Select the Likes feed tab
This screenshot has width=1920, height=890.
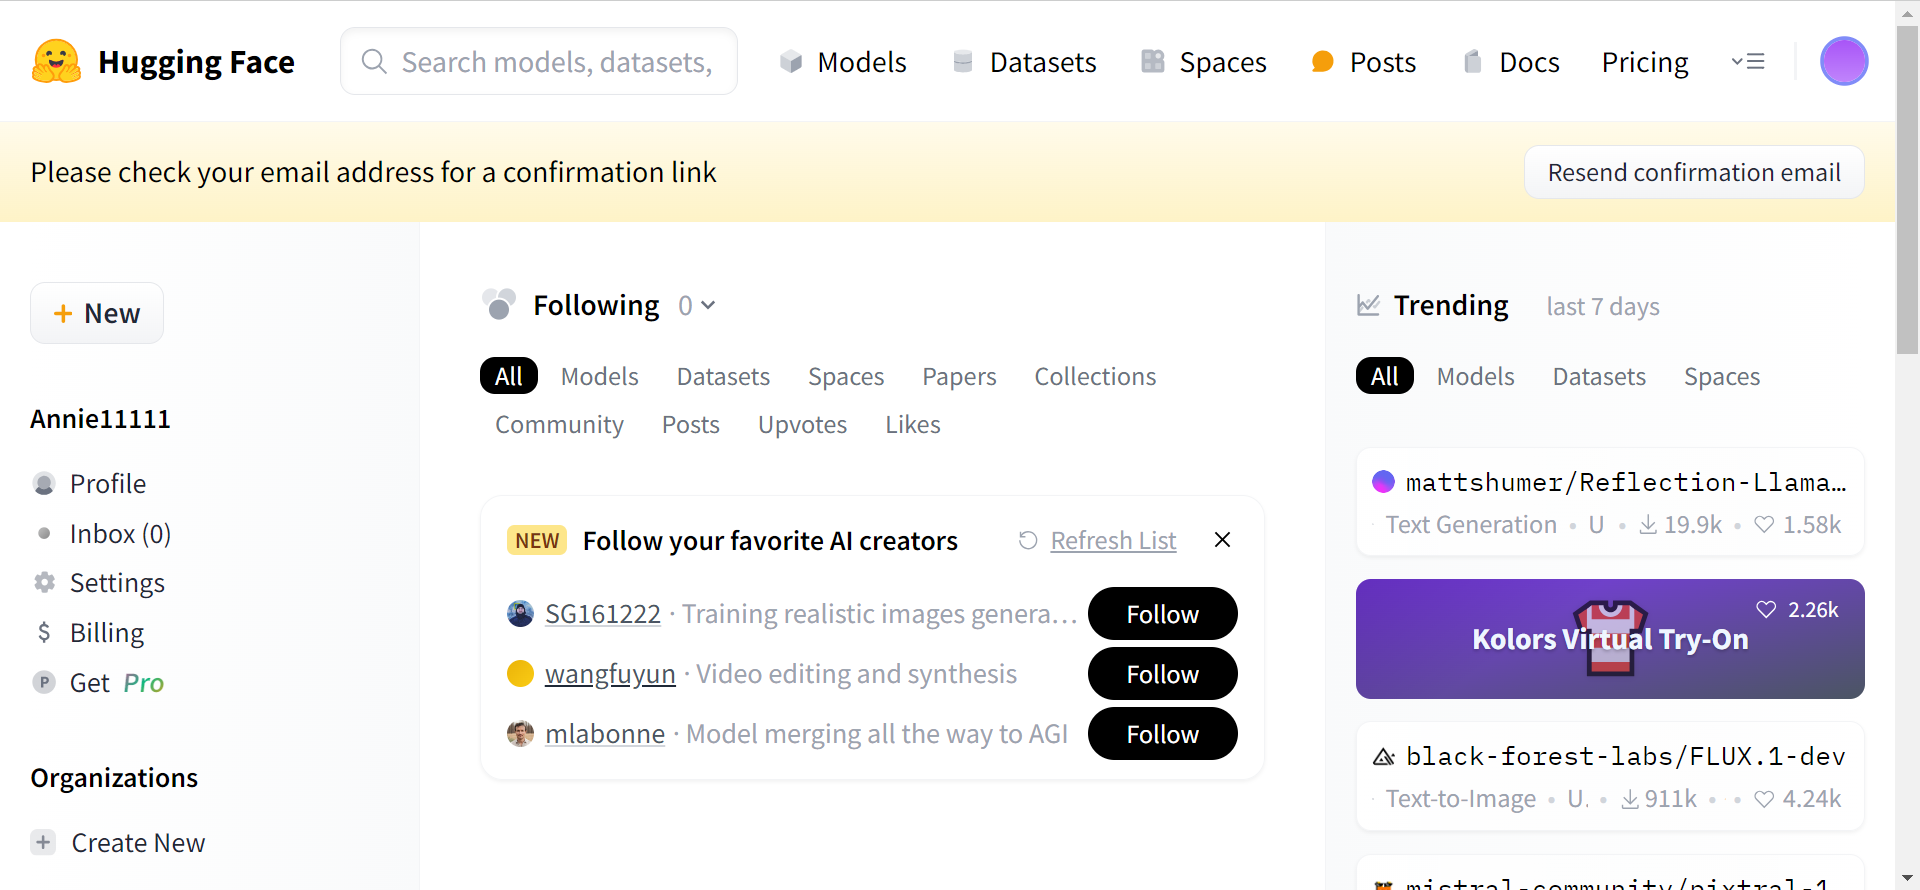click(x=912, y=424)
